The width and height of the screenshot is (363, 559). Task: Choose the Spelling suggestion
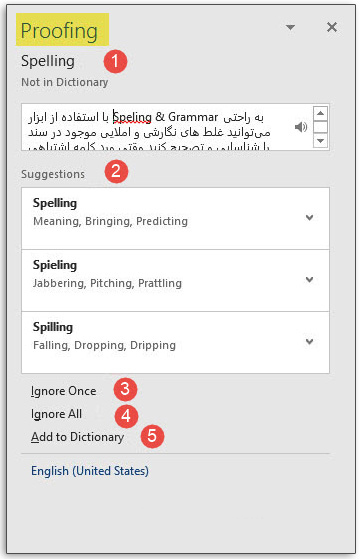pyautogui.click(x=175, y=219)
